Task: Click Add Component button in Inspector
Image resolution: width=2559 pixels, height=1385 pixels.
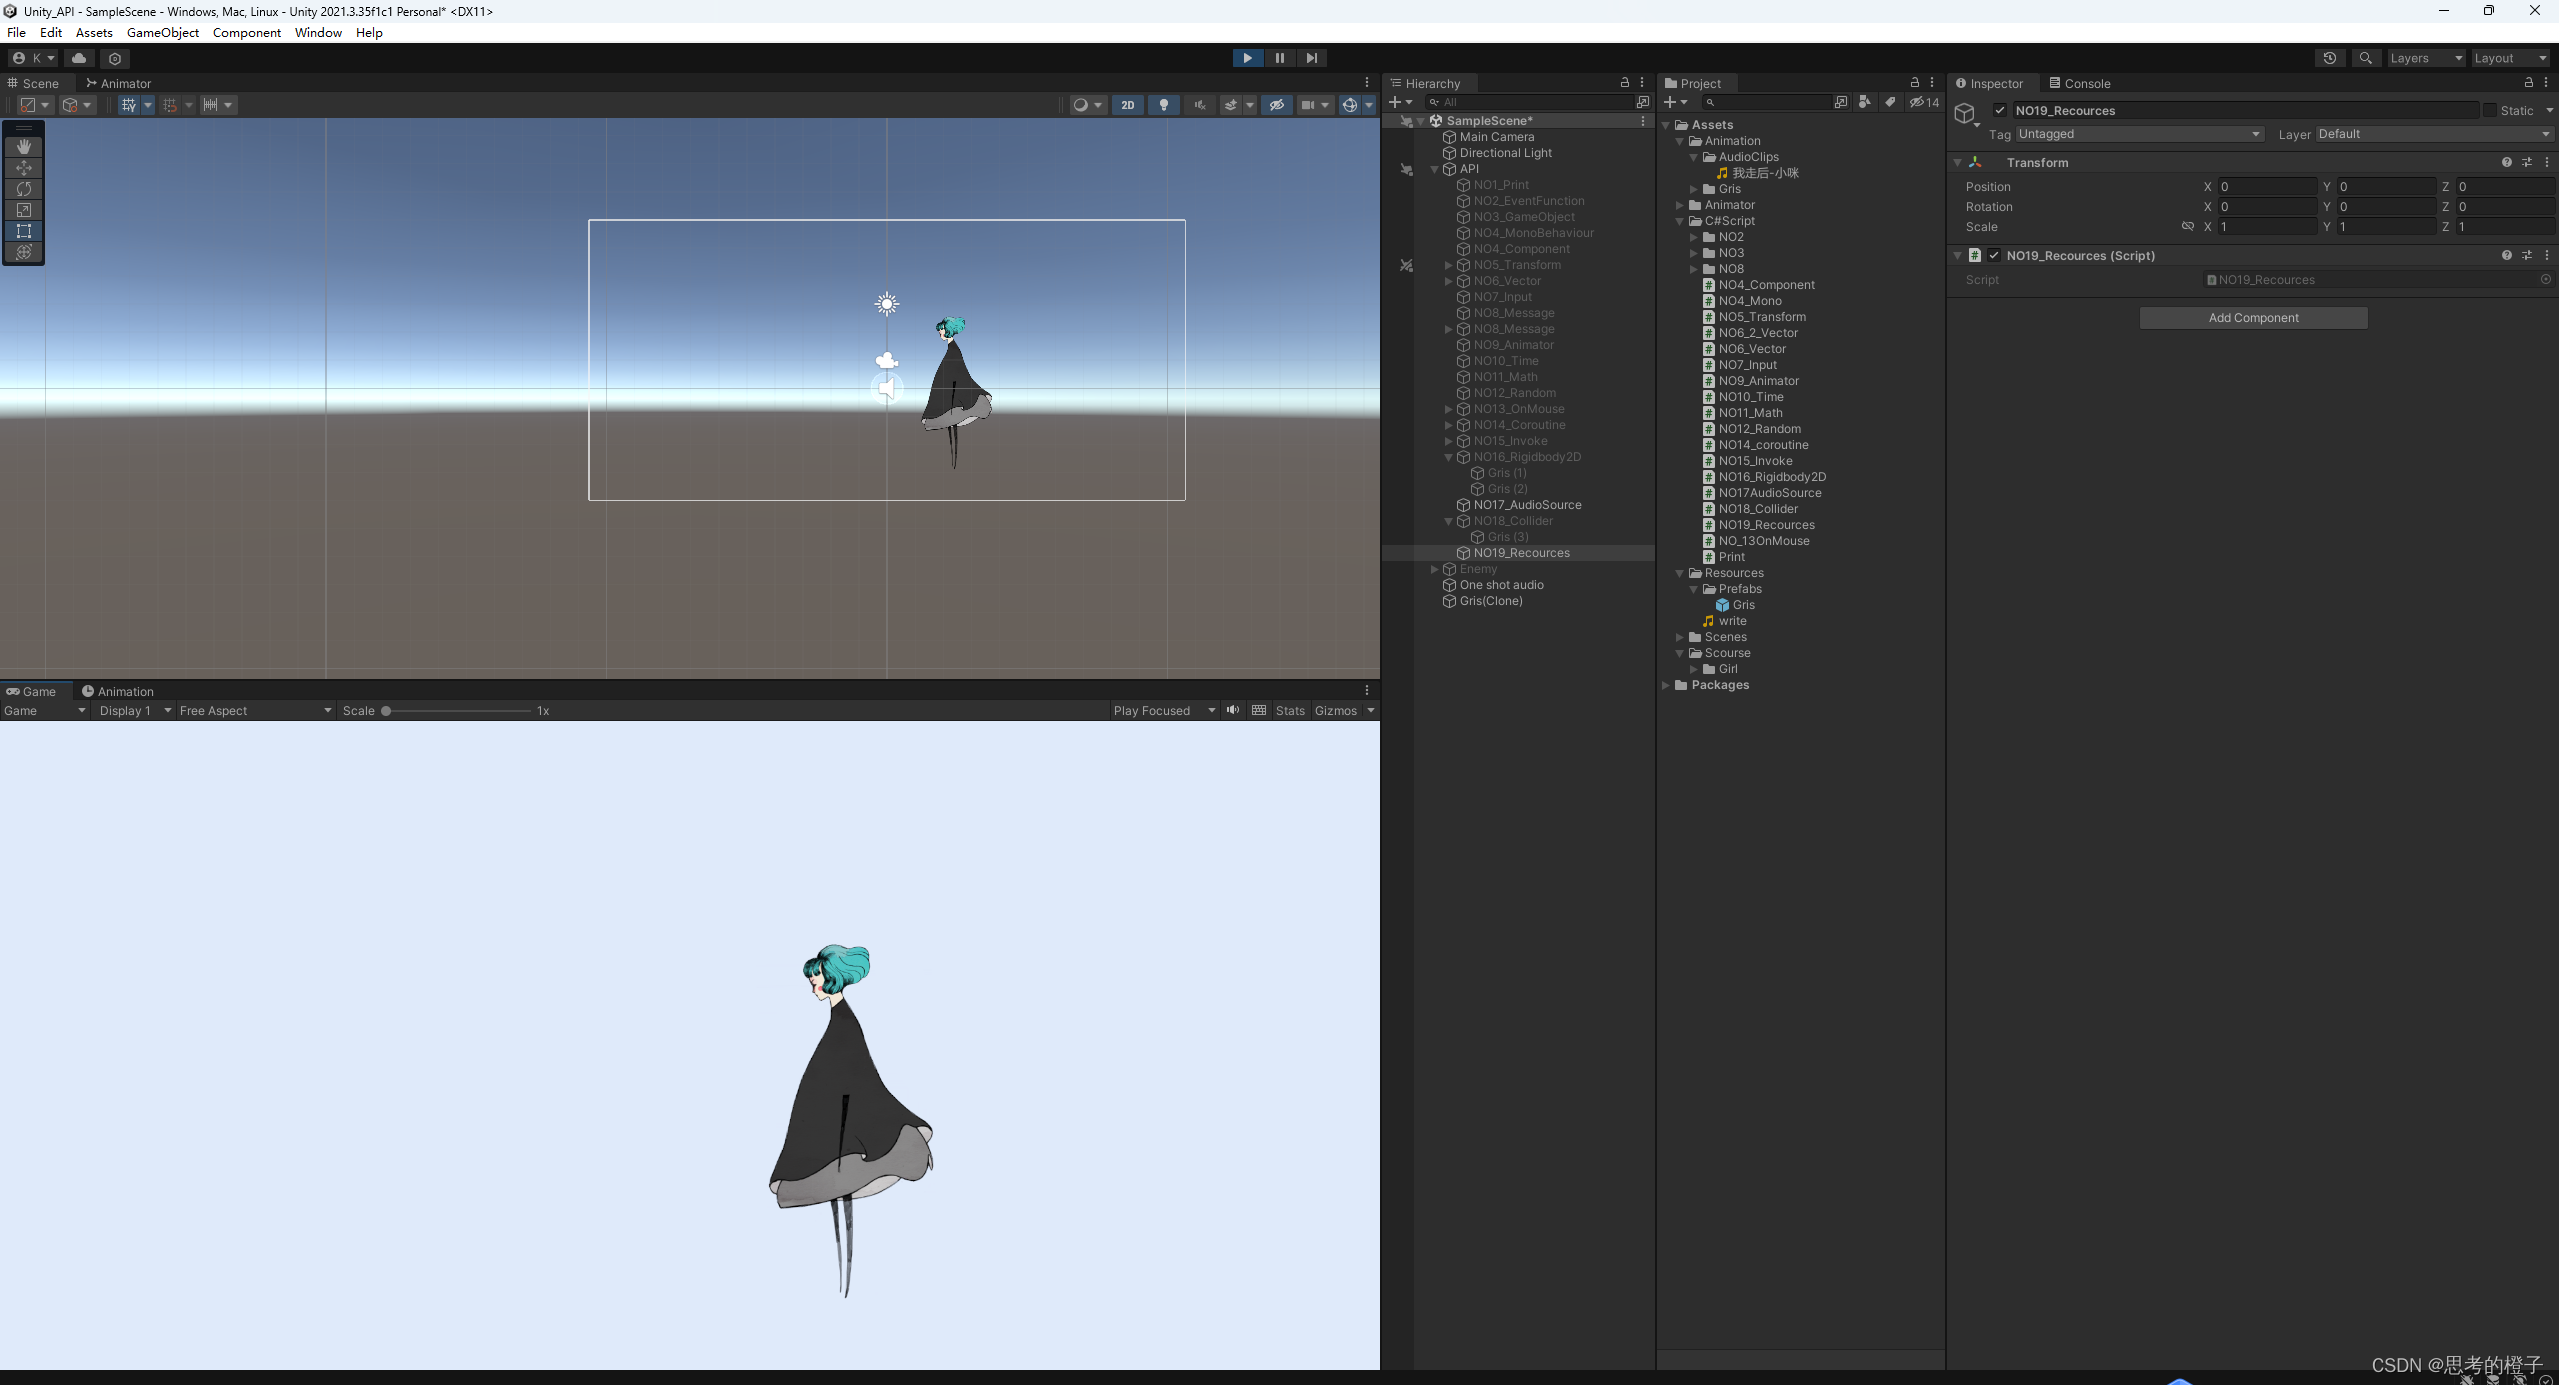Action: (2252, 317)
